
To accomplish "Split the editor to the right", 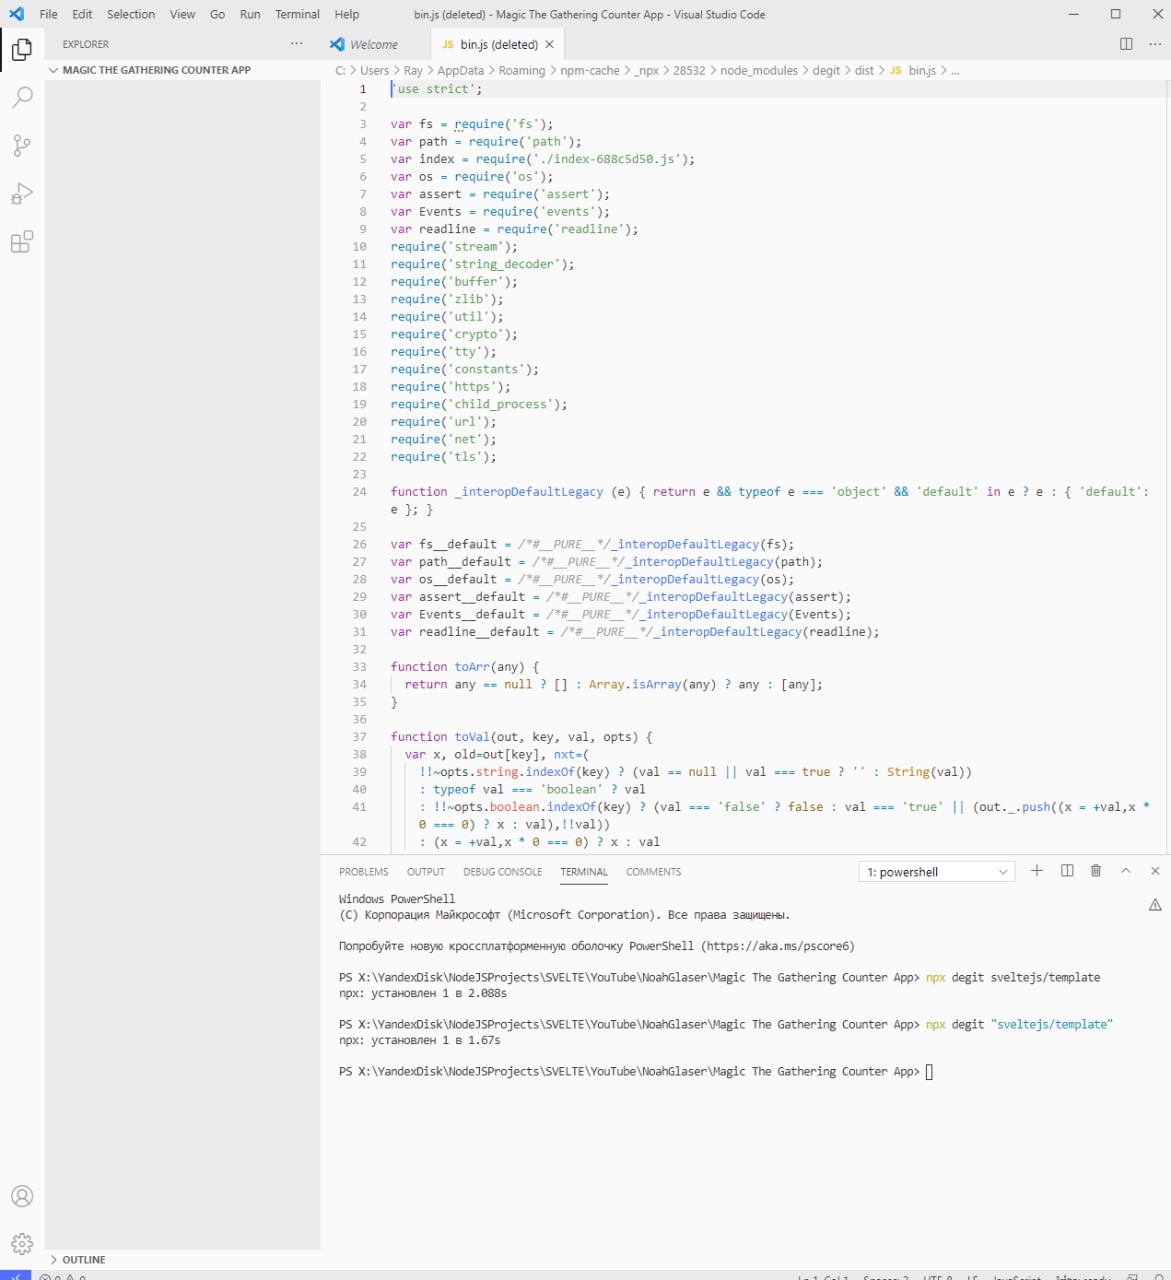I will pyautogui.click(x=1126, y=44).
